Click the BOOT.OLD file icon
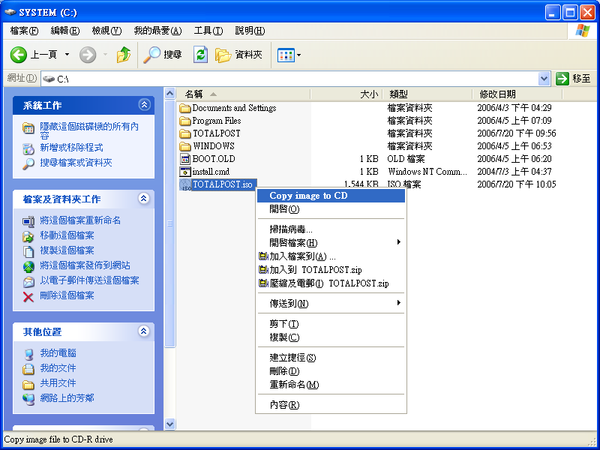 pyautogui.click(x=185, y=159)
